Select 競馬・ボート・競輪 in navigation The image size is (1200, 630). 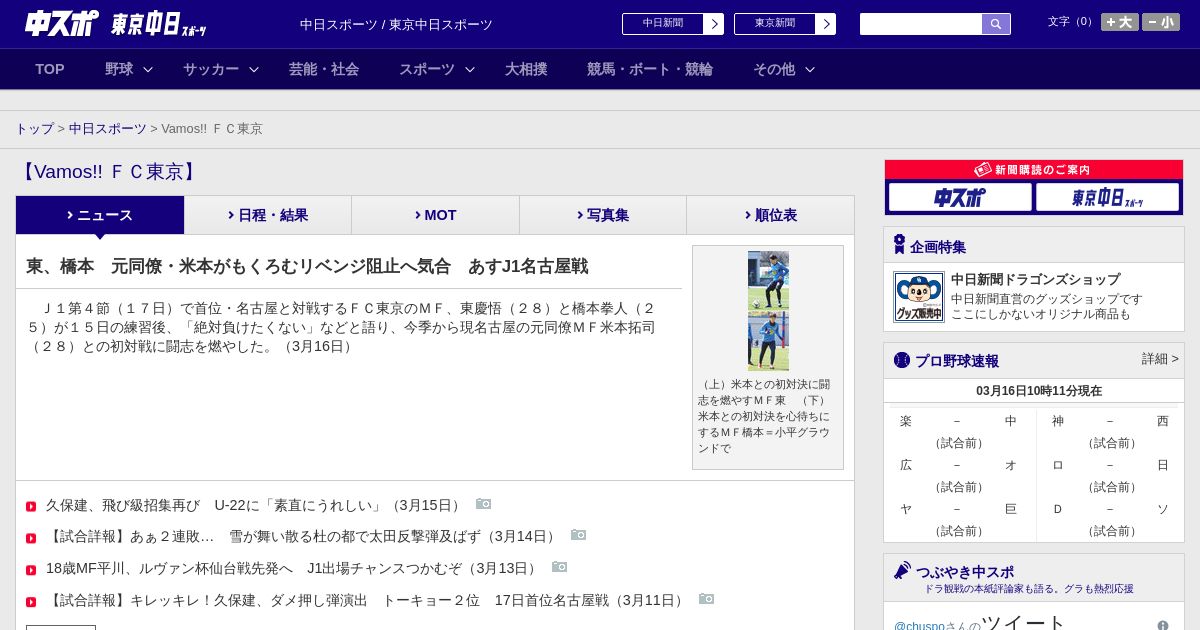650,69
